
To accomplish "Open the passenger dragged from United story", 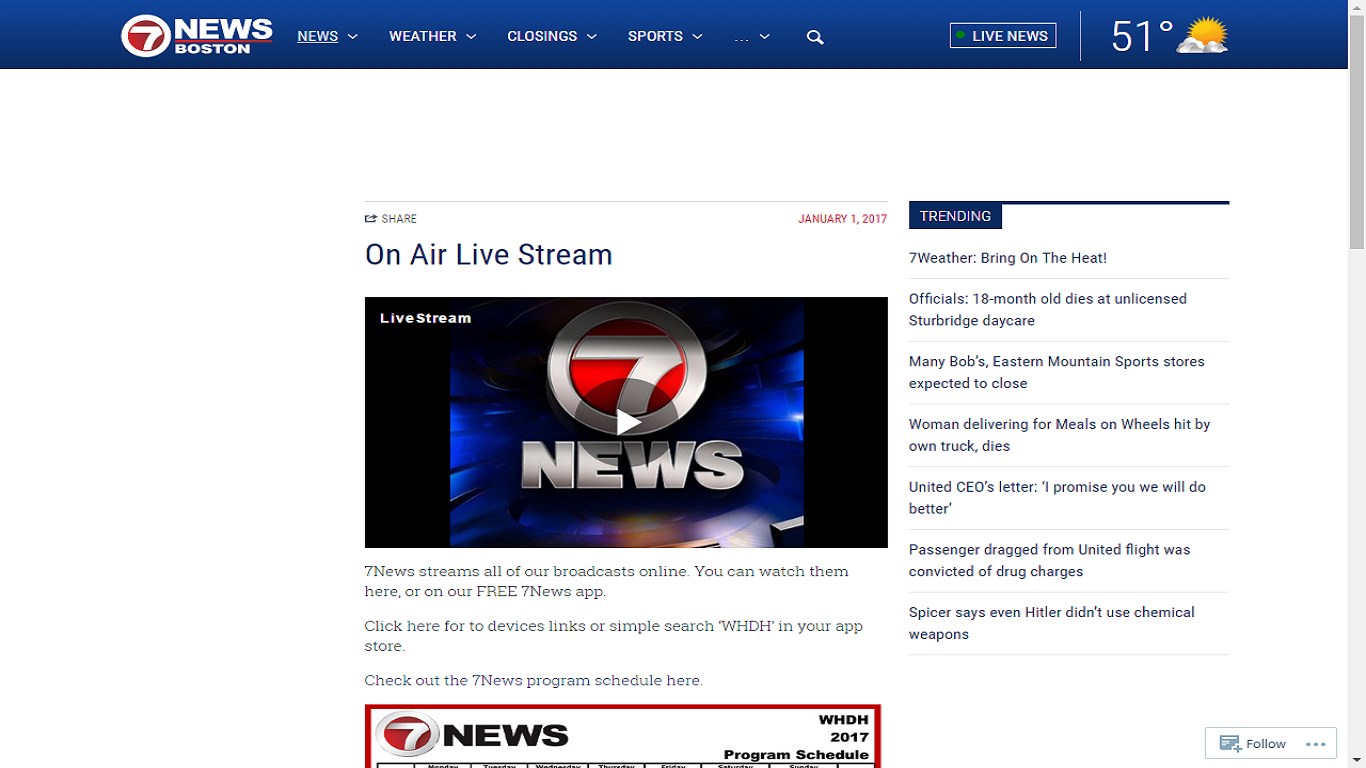I will coord(1050,561).
